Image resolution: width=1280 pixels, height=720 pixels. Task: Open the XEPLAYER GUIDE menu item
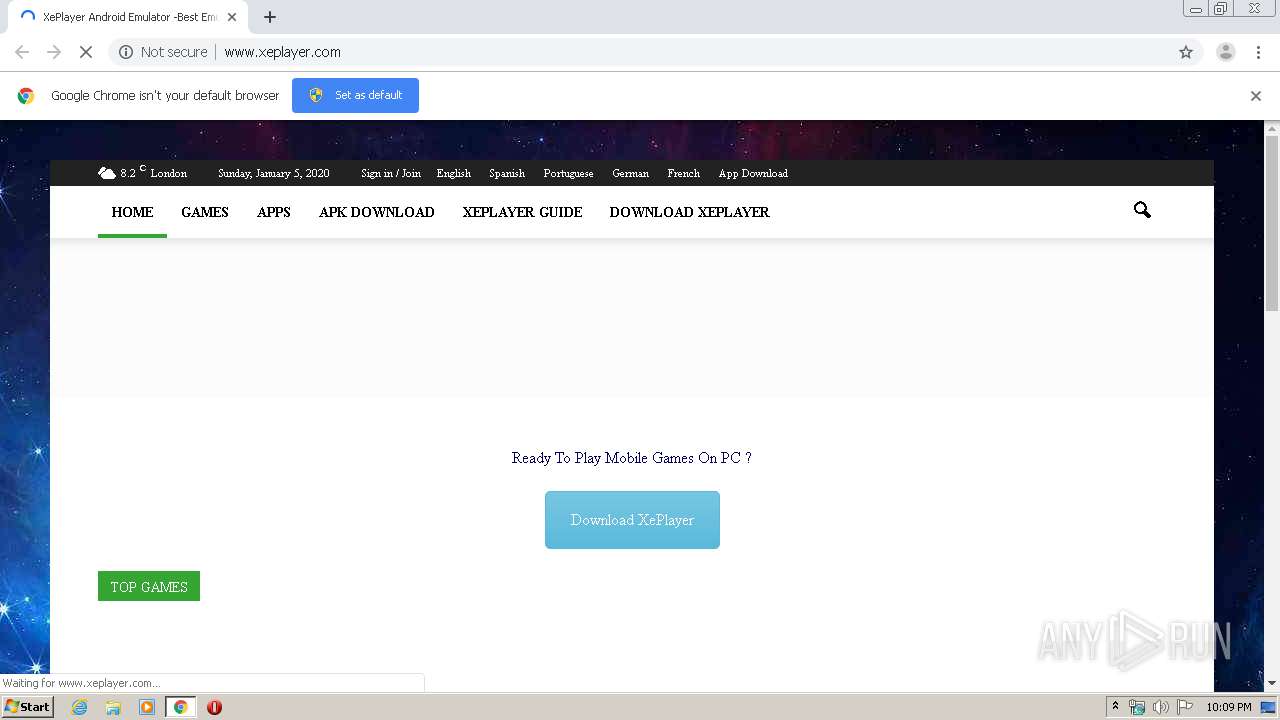click(x=522, y=212)
